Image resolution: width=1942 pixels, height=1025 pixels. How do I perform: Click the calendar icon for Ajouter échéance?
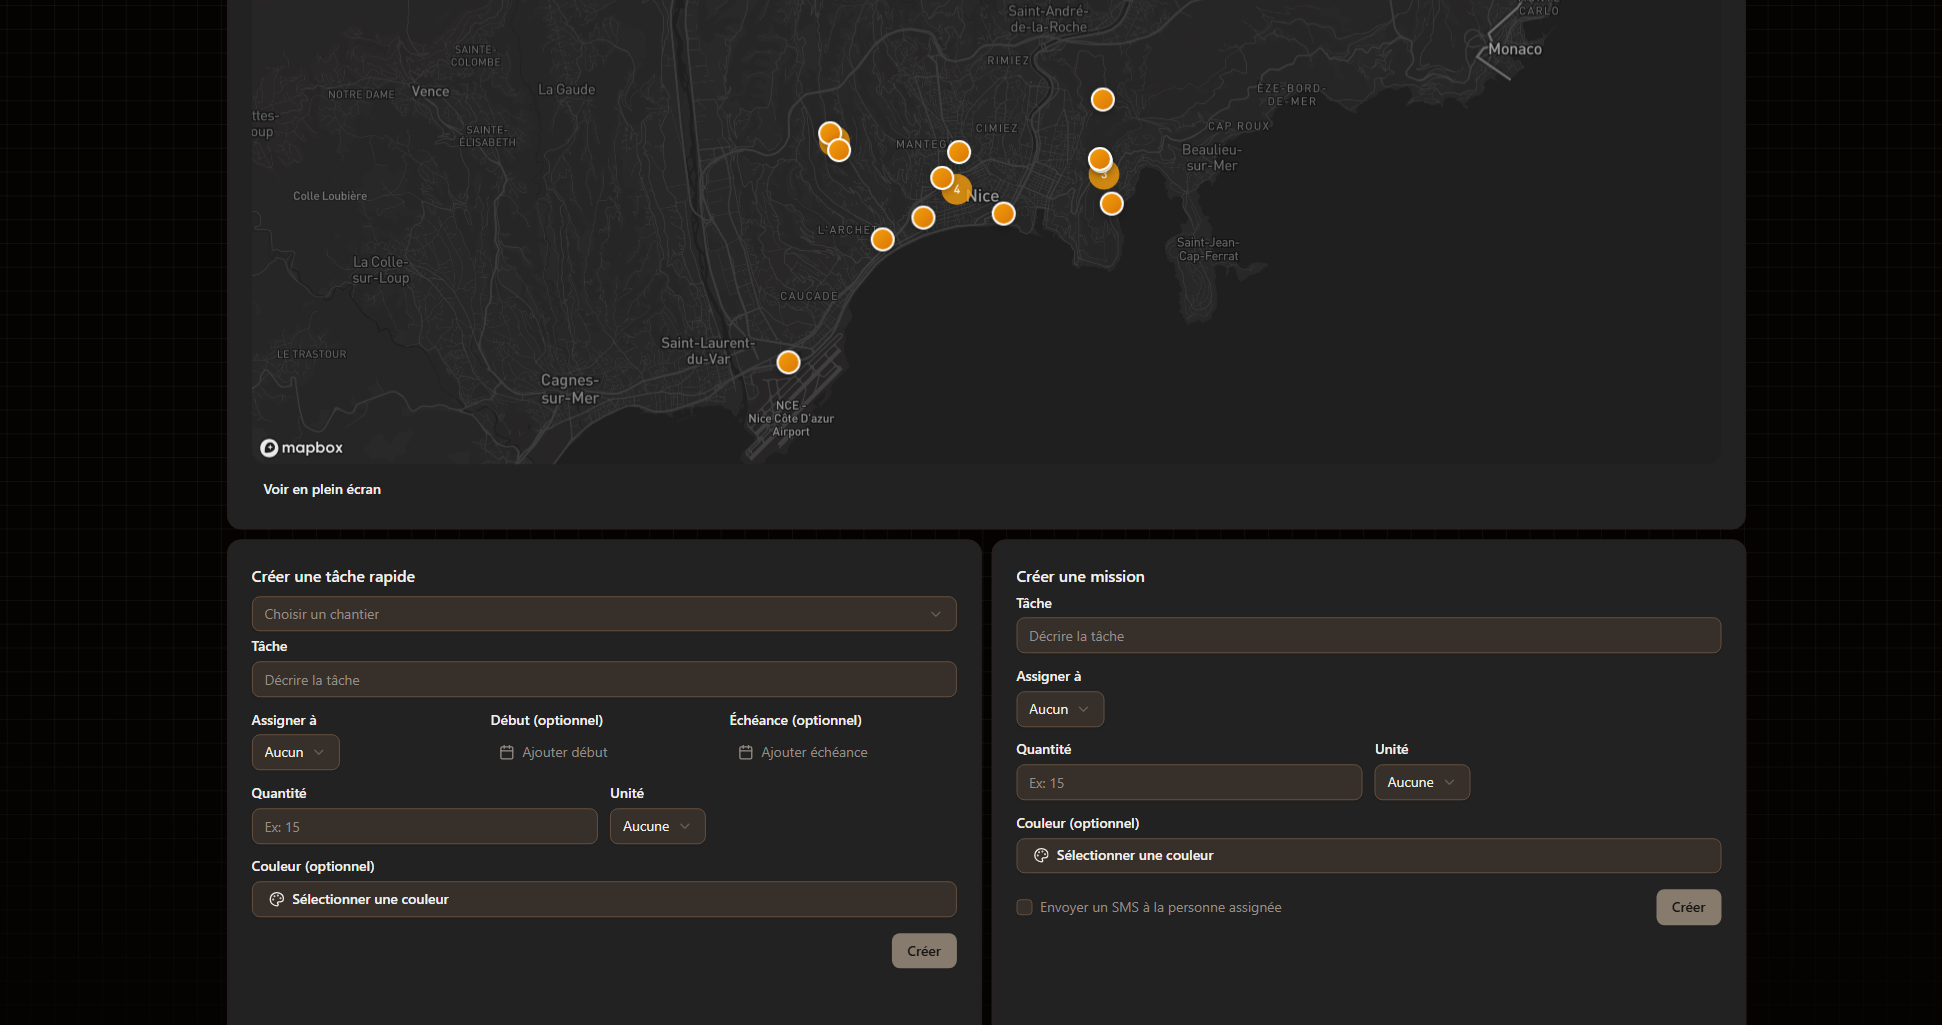click(x=746, y=752)
